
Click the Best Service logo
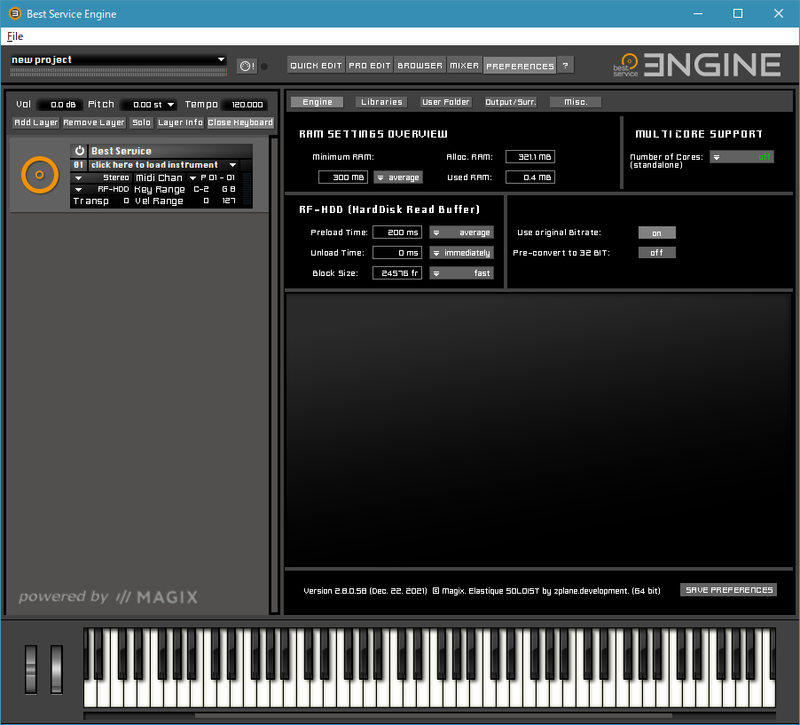627,64
